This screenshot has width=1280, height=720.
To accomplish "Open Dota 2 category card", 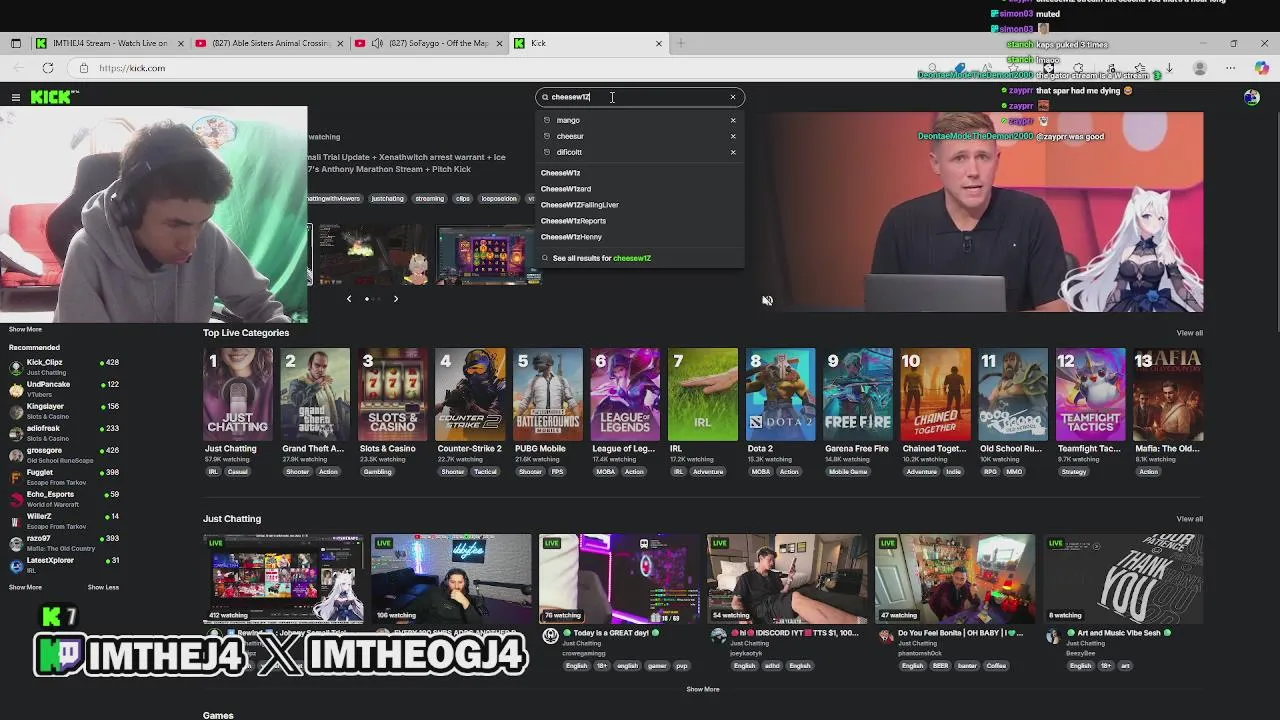I will 780,395.
